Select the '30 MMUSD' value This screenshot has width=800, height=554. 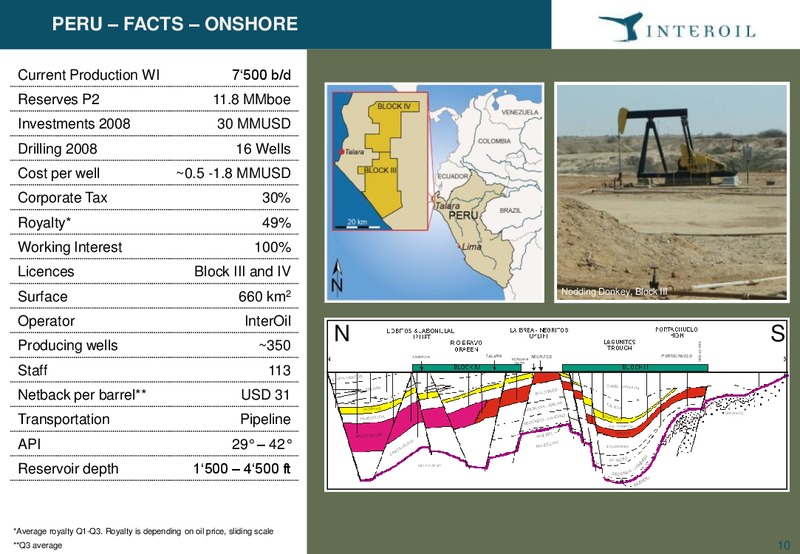pyautogui.click(x=254, y=124)
